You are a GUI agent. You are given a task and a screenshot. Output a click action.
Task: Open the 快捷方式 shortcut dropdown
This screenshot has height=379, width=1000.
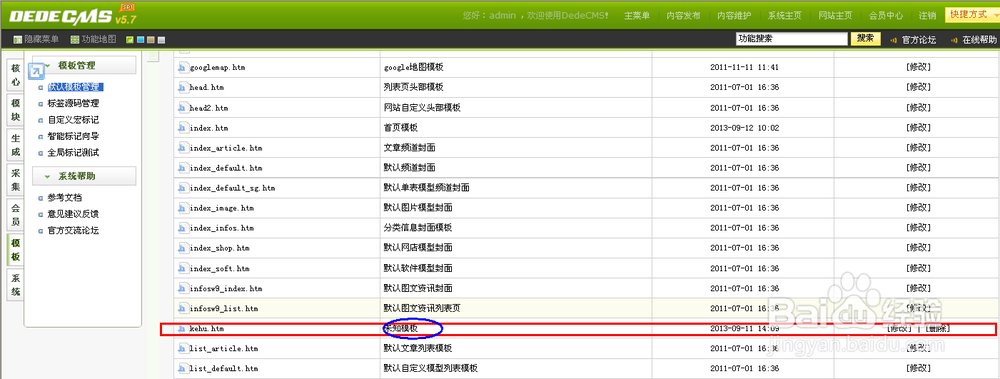(x=972, y=14)
